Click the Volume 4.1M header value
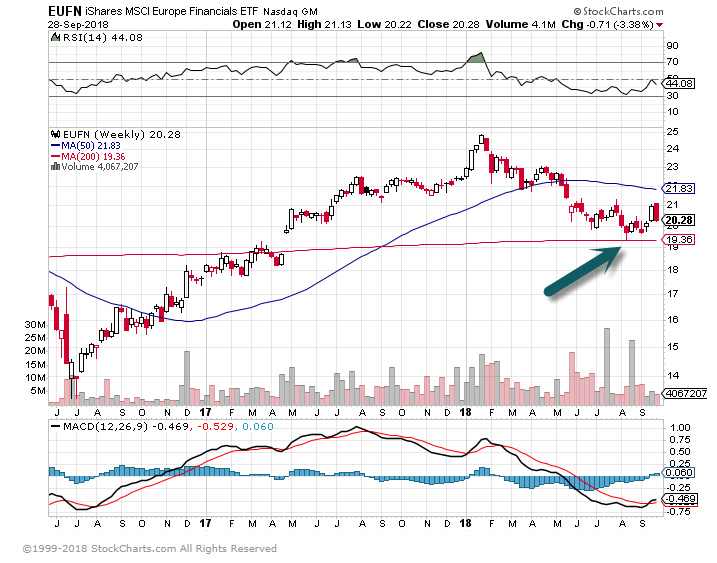Viewport: 717px width, 563px height. [520, 24]
